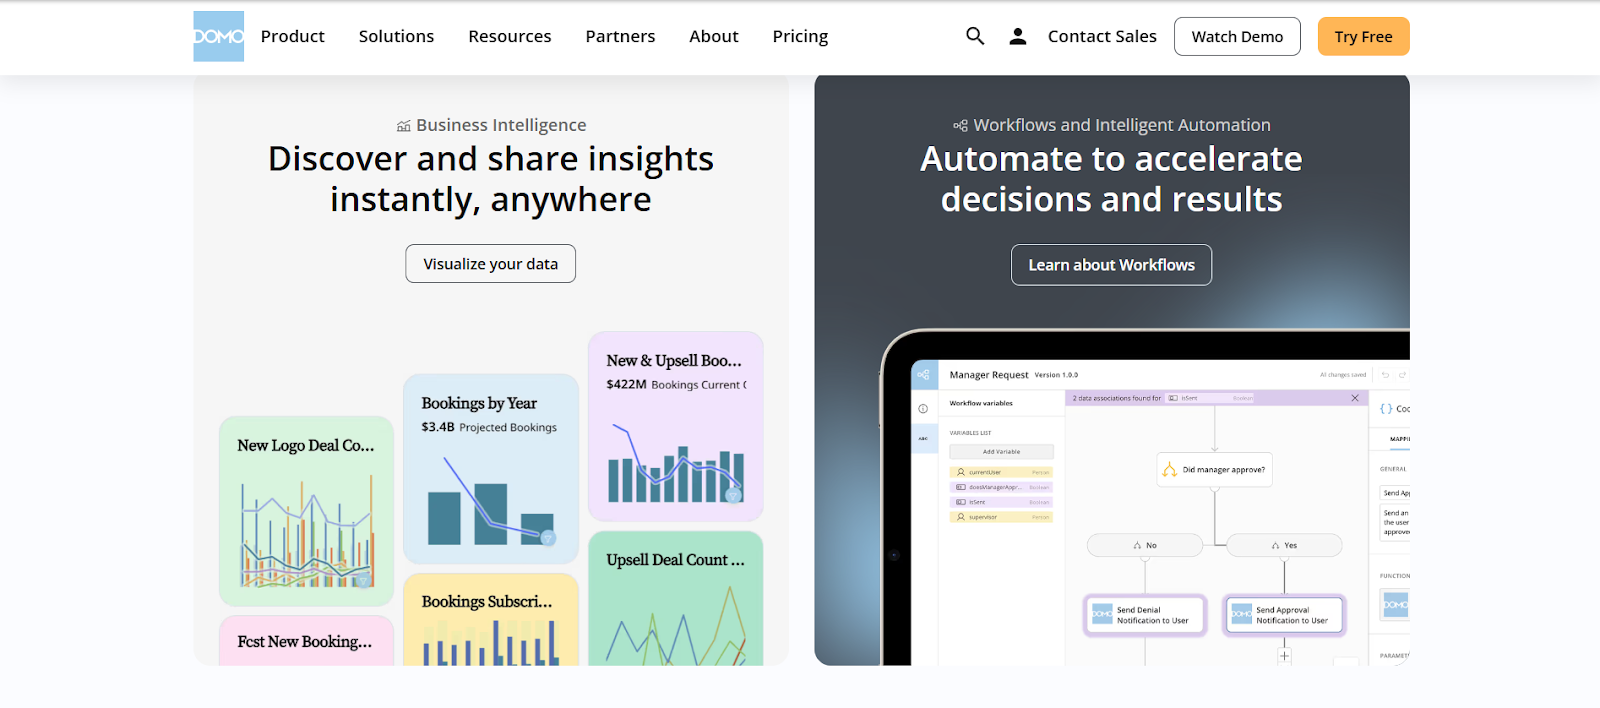1600x708 pixels.
Task: Click the Automate to accelerate decisions heading
Action: point(1111,179)
